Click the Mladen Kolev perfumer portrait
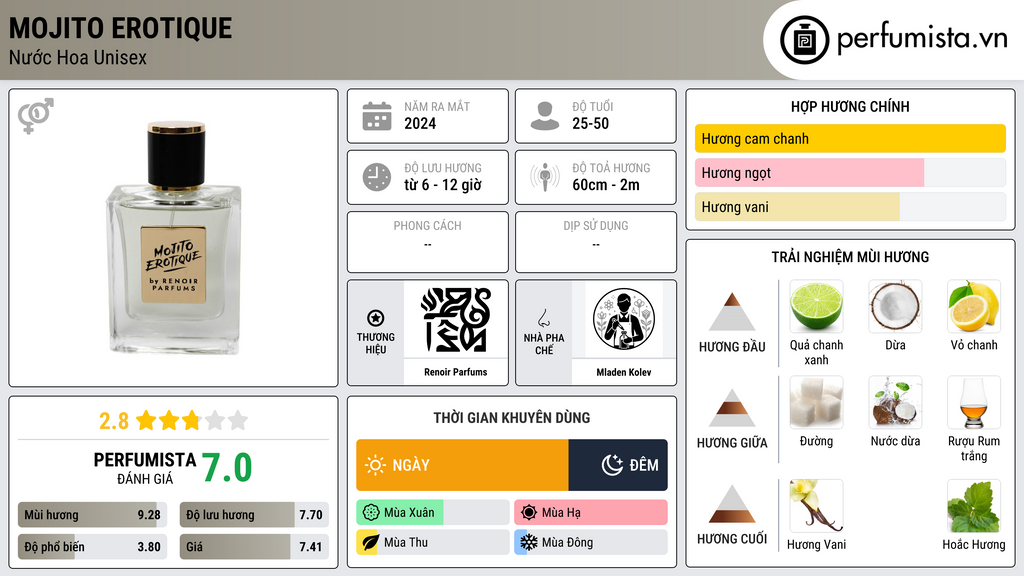1024x576 pixels. tap(624, 320)
